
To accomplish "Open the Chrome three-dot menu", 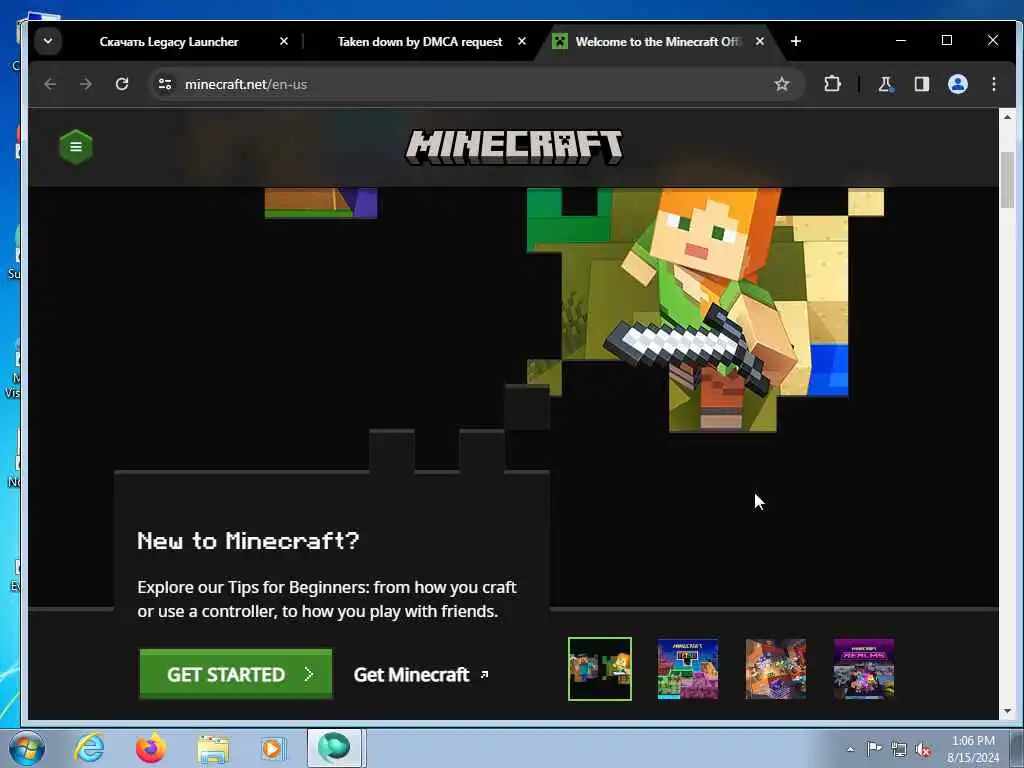I will pos(993,84).
